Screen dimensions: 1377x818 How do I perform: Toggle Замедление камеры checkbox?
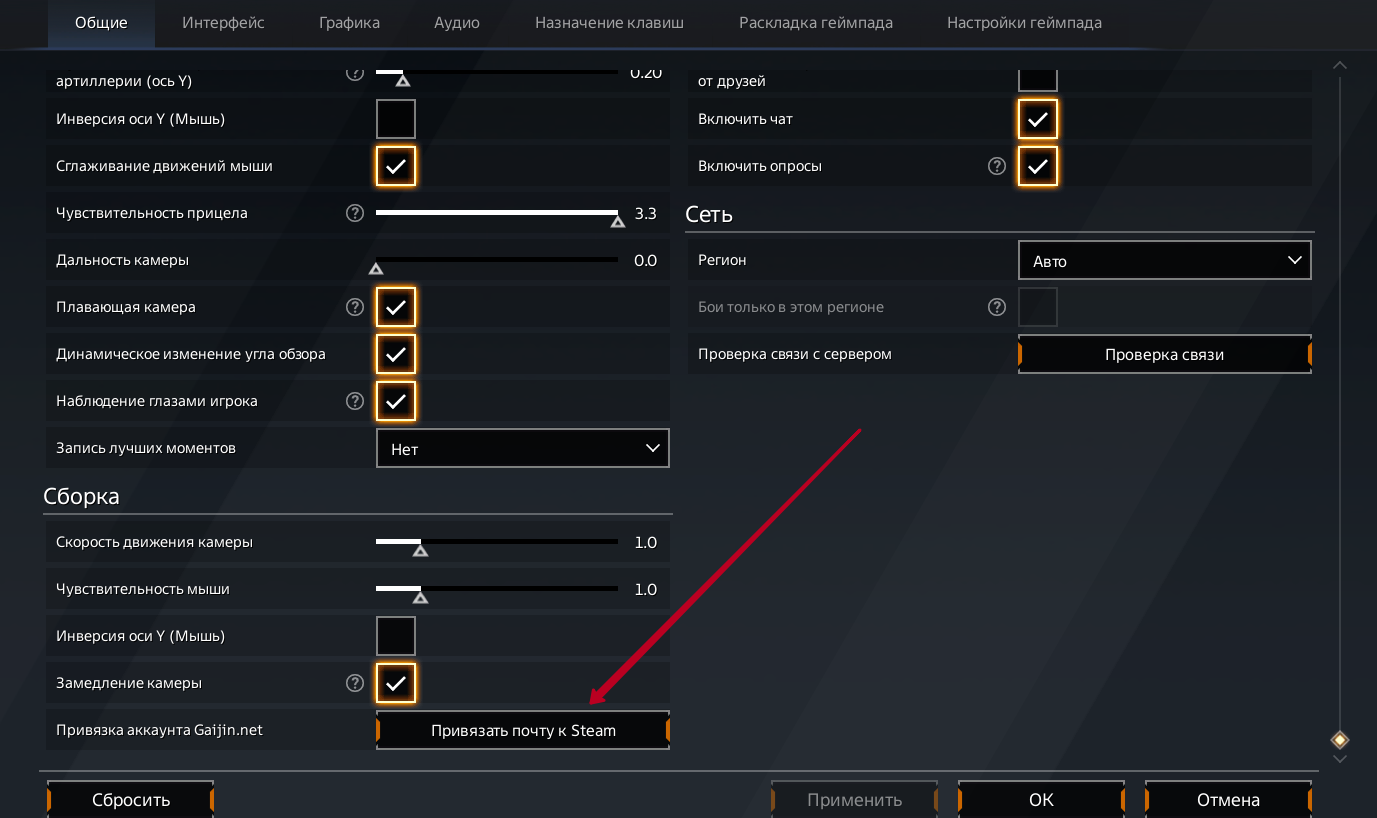(396, 683)
